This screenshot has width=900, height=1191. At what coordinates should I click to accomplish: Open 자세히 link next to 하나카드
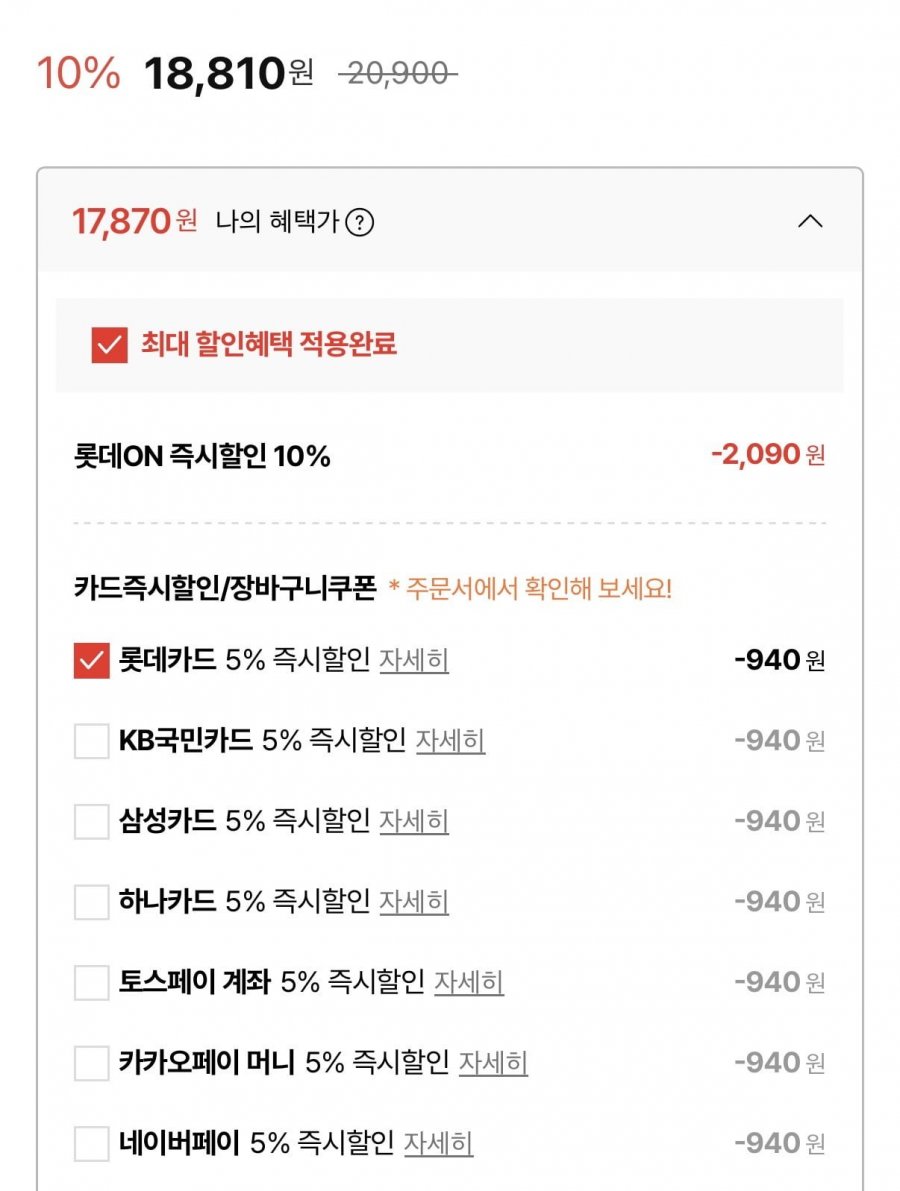pyautogui.click(x=414, y=902)
